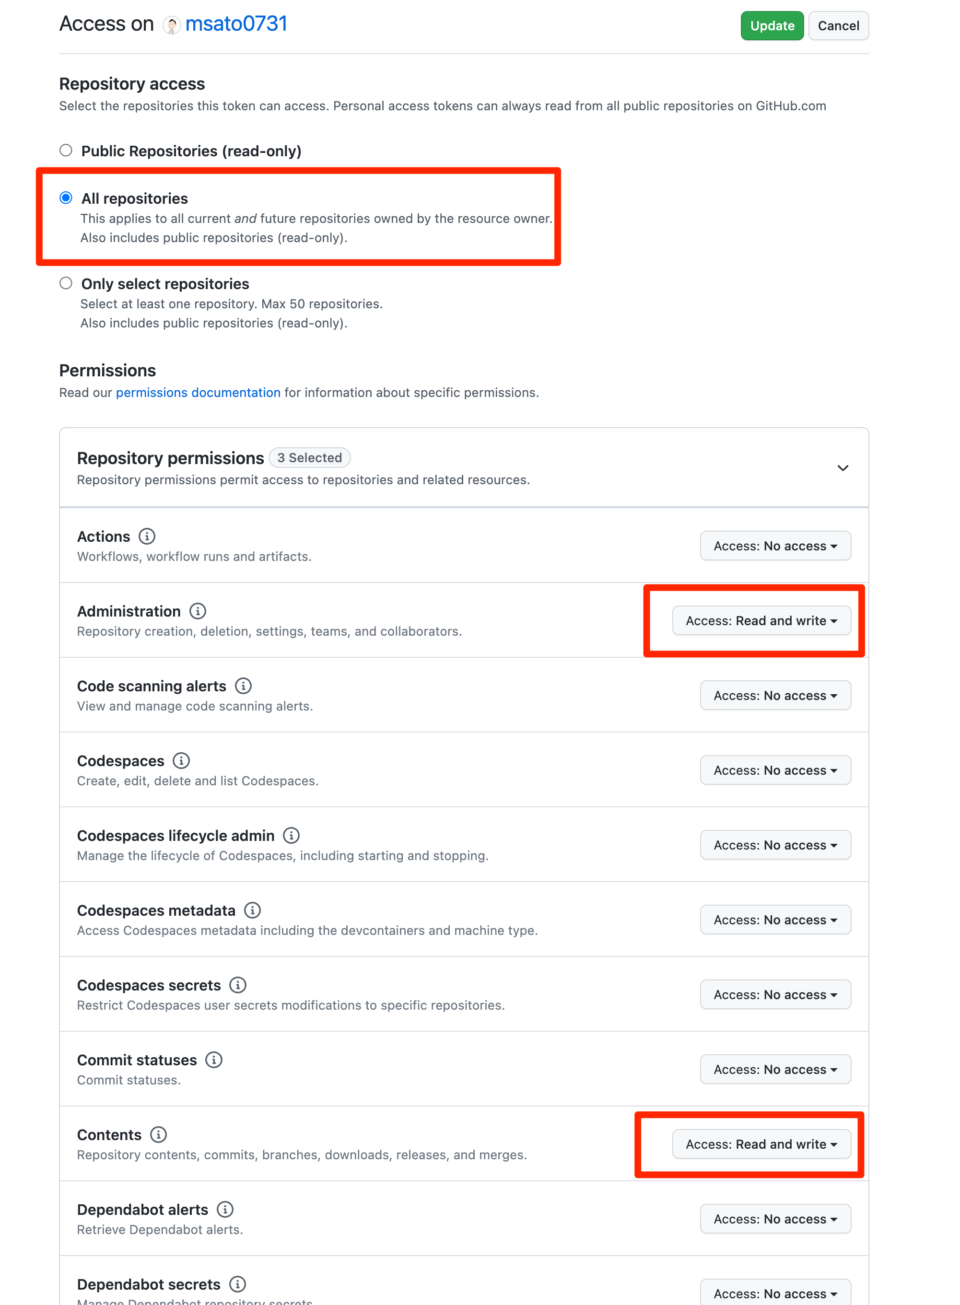This screenshot has height=1305, width=960.
Task: Open the Actions access dropdown
Action: click(x=775, y=545)
